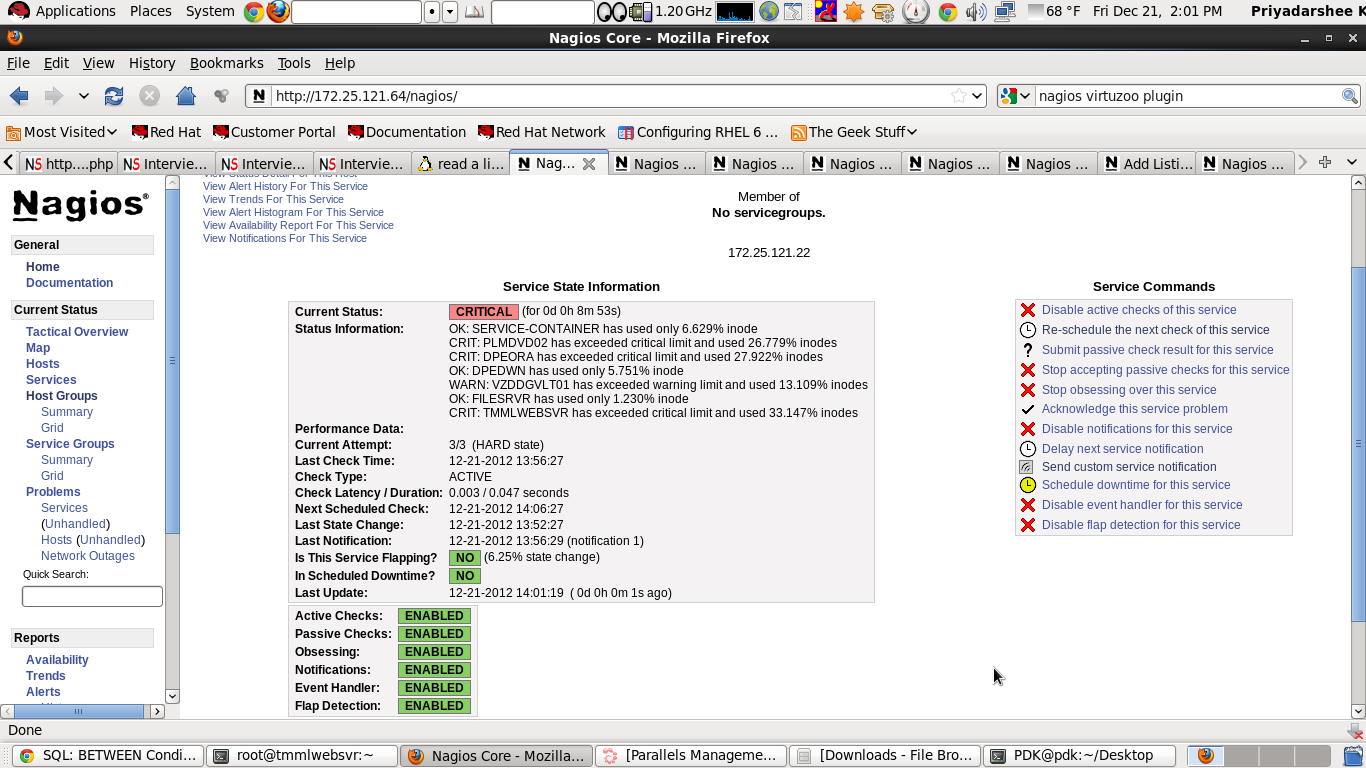1366x768 pixels.
Task: Click the network icon in the top panel
Action: tap(1005, 12)
